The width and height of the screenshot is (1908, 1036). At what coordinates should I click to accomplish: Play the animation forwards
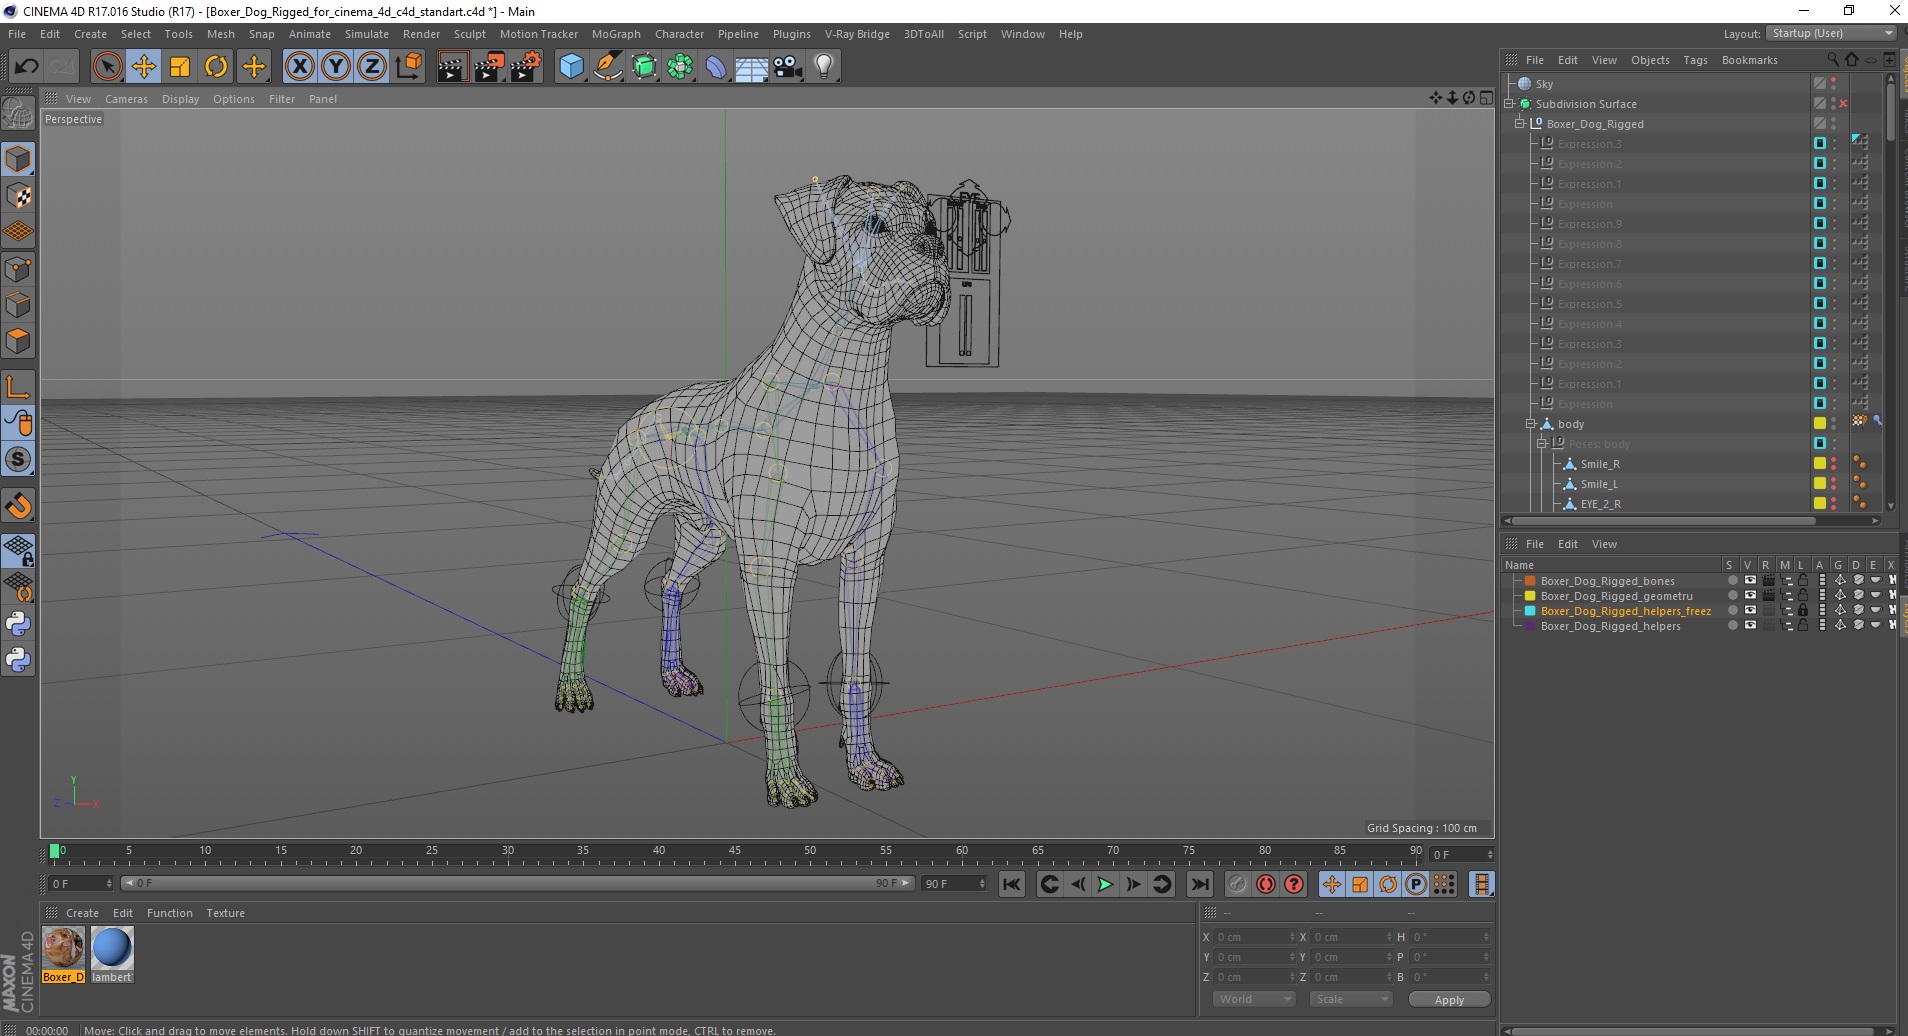[x=1105, y=884]
